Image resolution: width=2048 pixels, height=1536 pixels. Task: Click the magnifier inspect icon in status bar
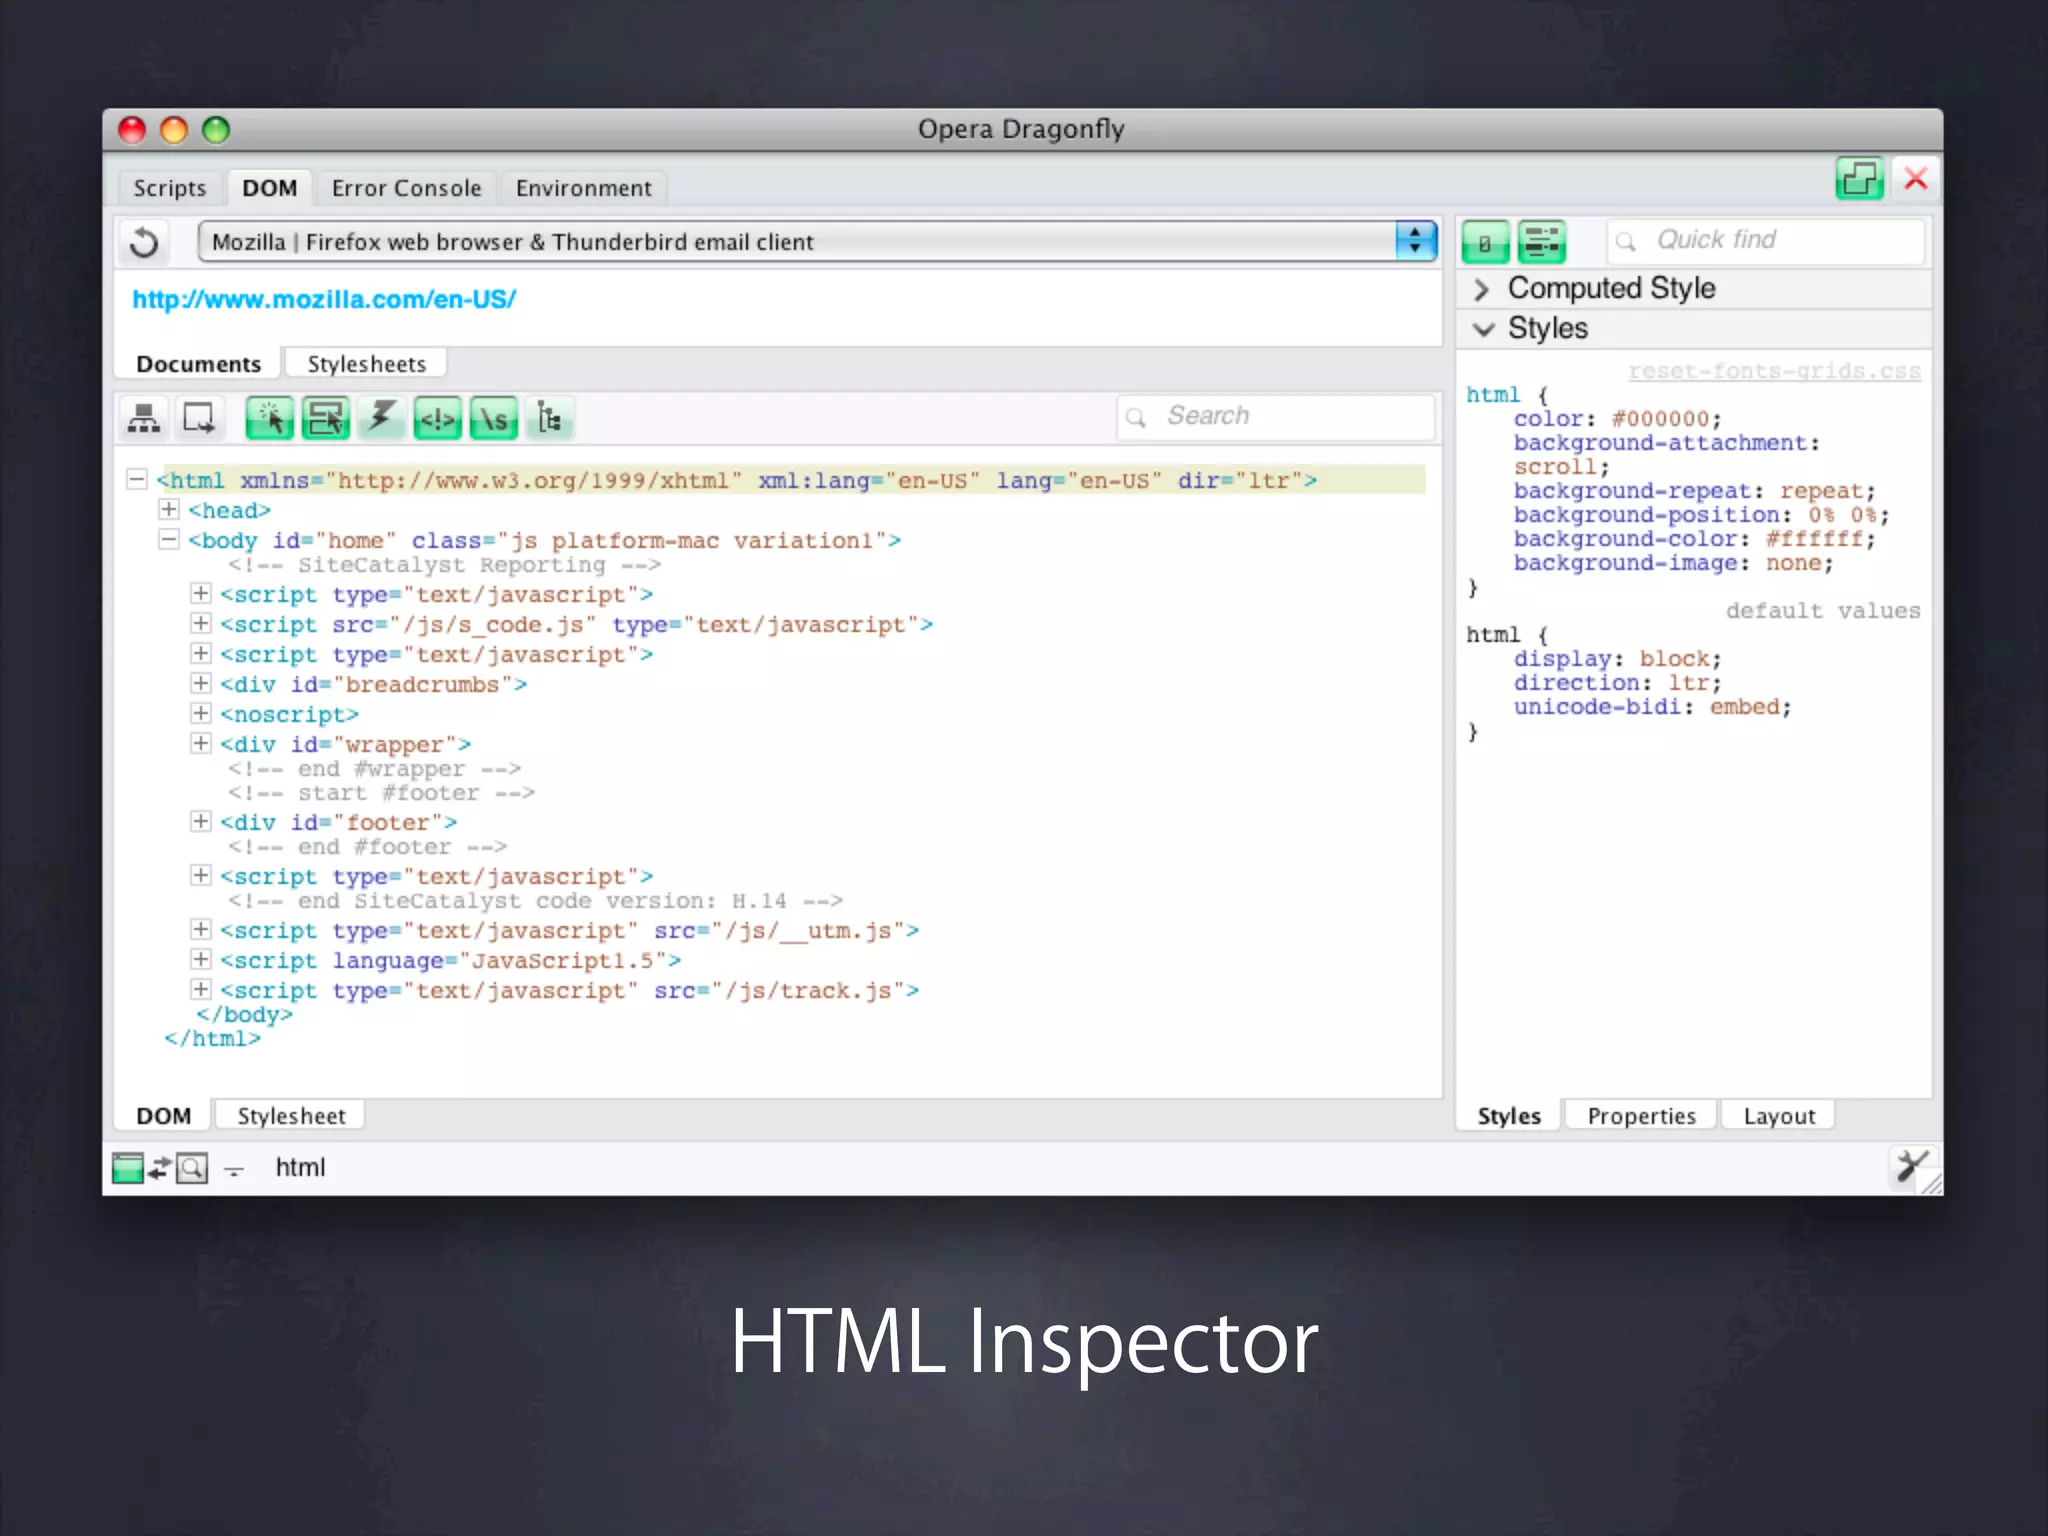[x=192, y=1167]
